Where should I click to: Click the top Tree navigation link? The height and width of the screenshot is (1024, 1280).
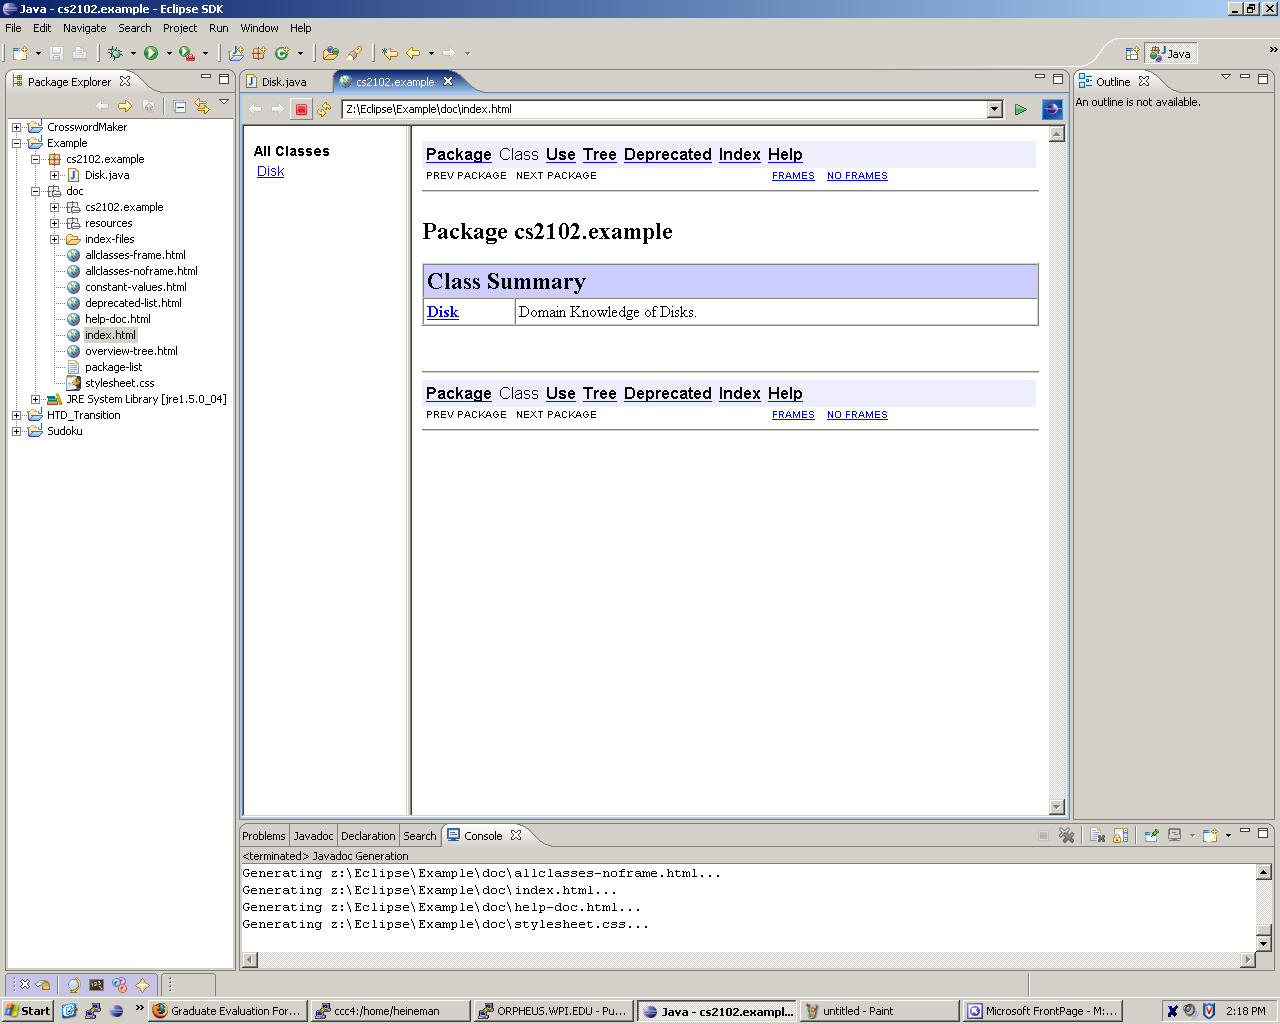[600, 154]
